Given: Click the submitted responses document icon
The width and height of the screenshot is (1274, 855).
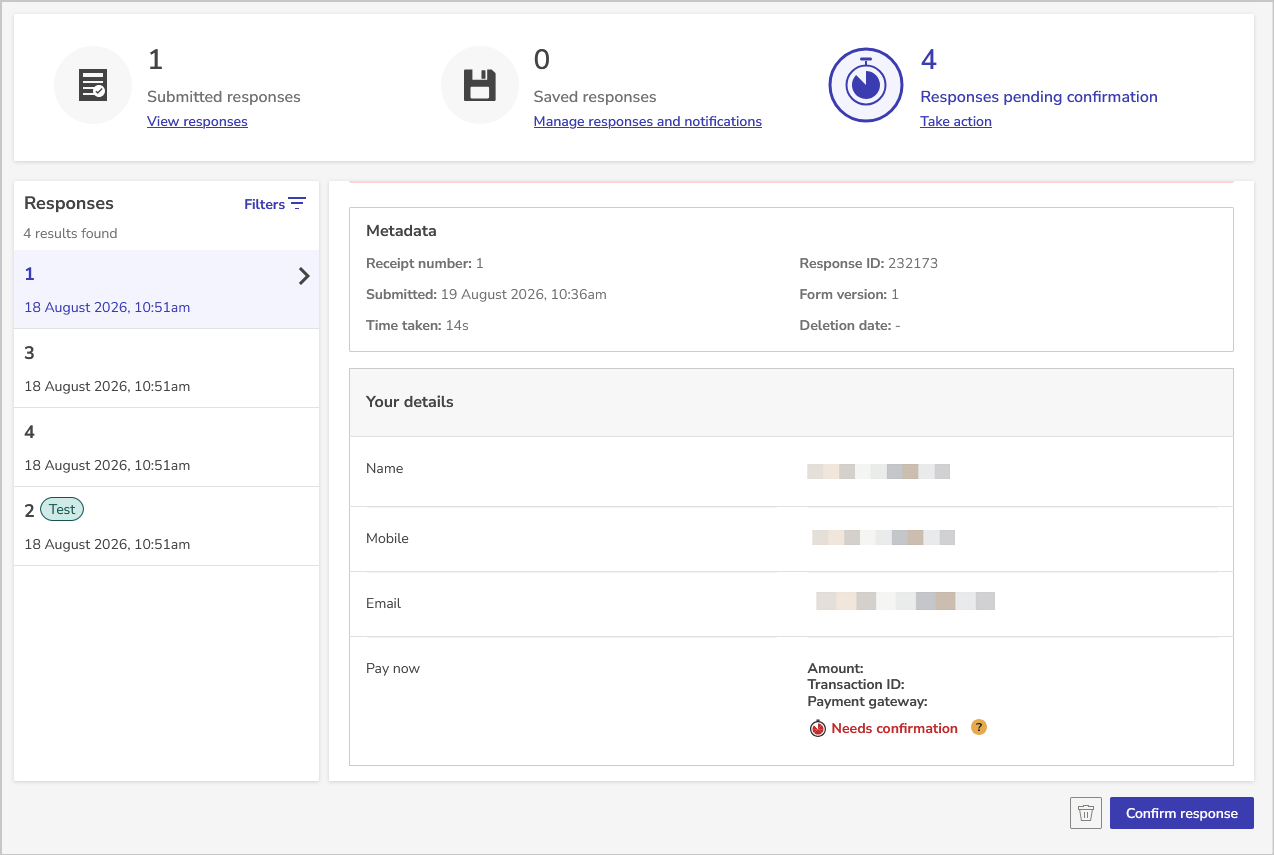Looking at the screenshot, I should [x=93, y=85].
